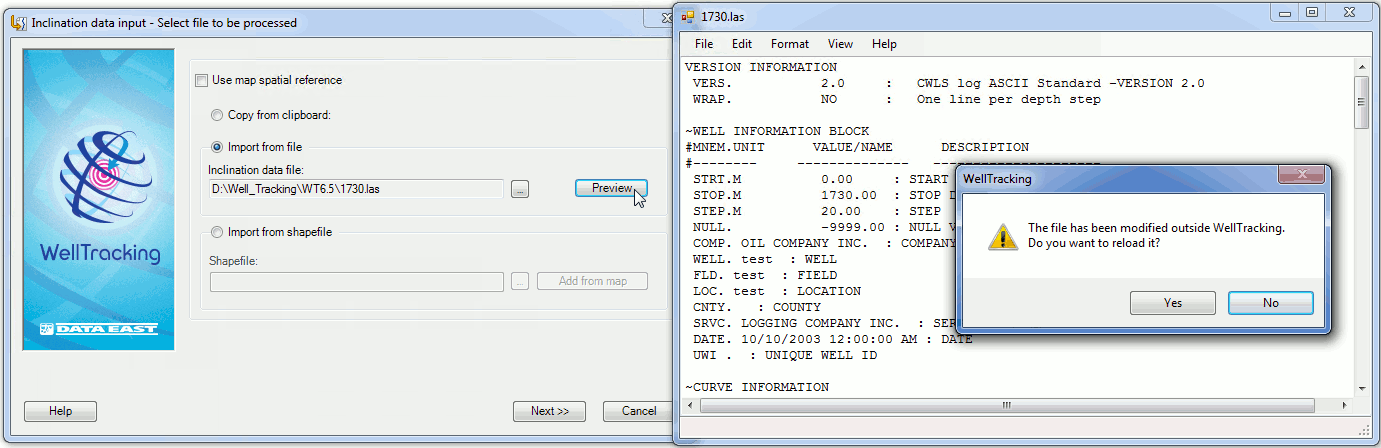1381x448 pixels.
Task: Close the WellTracking message dialog
Action: (x=1302, y=175)
